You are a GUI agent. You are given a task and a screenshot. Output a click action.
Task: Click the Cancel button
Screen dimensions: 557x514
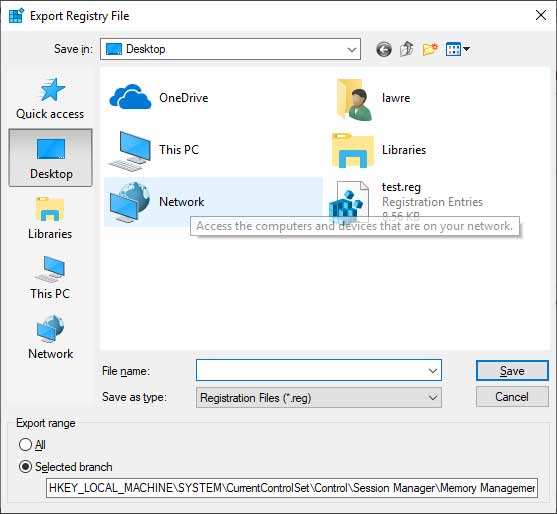click(512, 397)
